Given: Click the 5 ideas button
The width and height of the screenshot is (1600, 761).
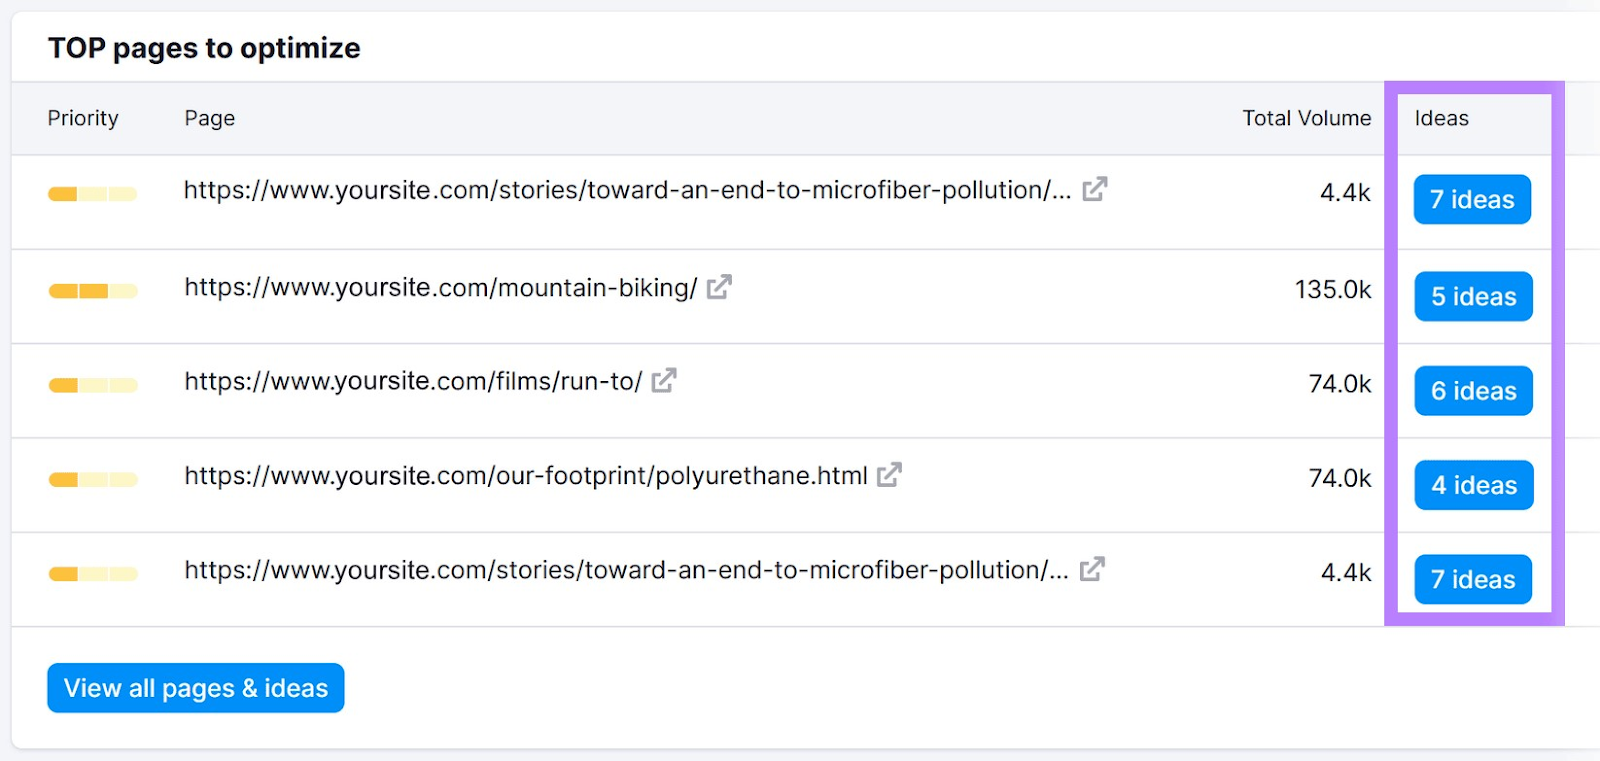Looking at the screenshot, I should 1473,296.
